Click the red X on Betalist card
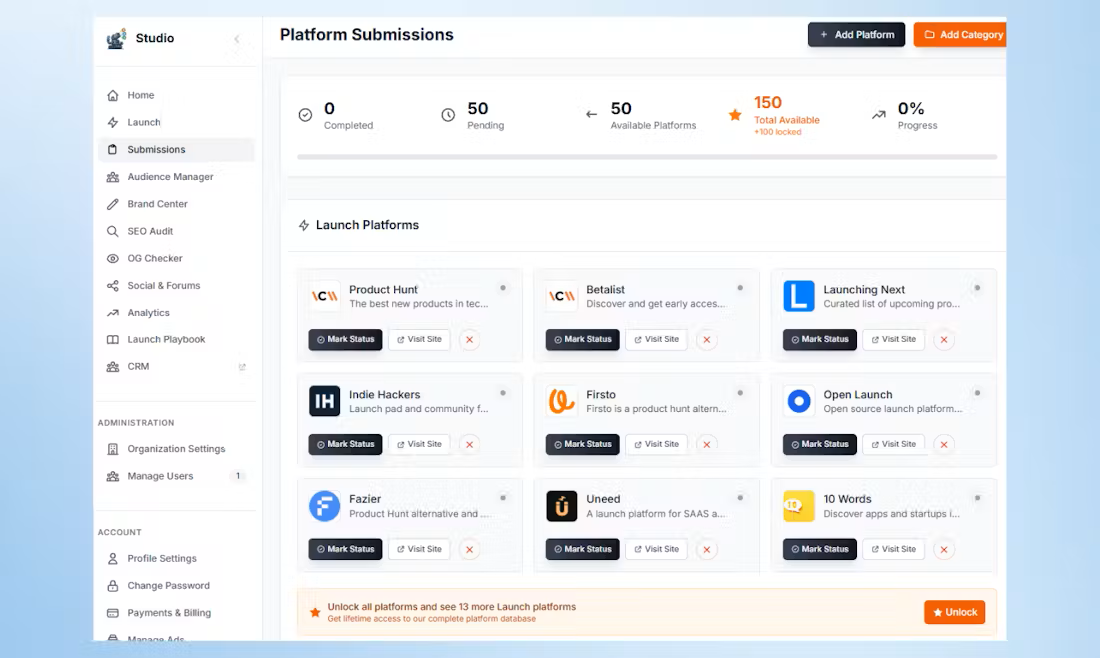This screenshot has width=1100, height=658. 707,340
